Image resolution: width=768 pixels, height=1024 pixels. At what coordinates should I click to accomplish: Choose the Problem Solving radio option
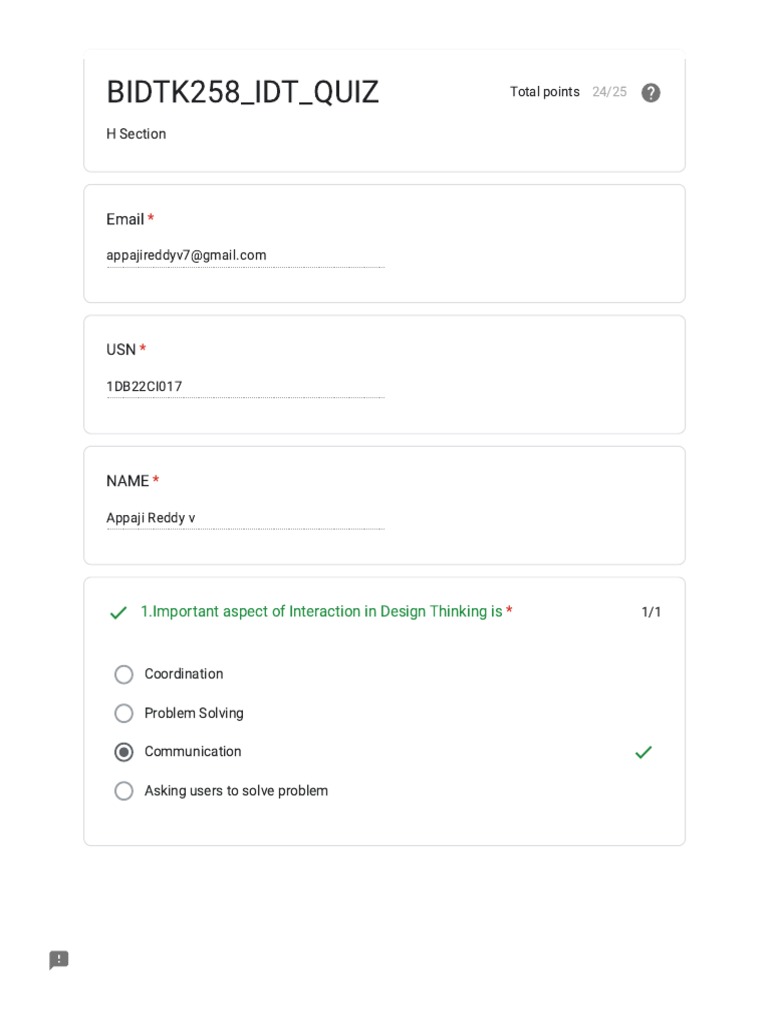124,714
